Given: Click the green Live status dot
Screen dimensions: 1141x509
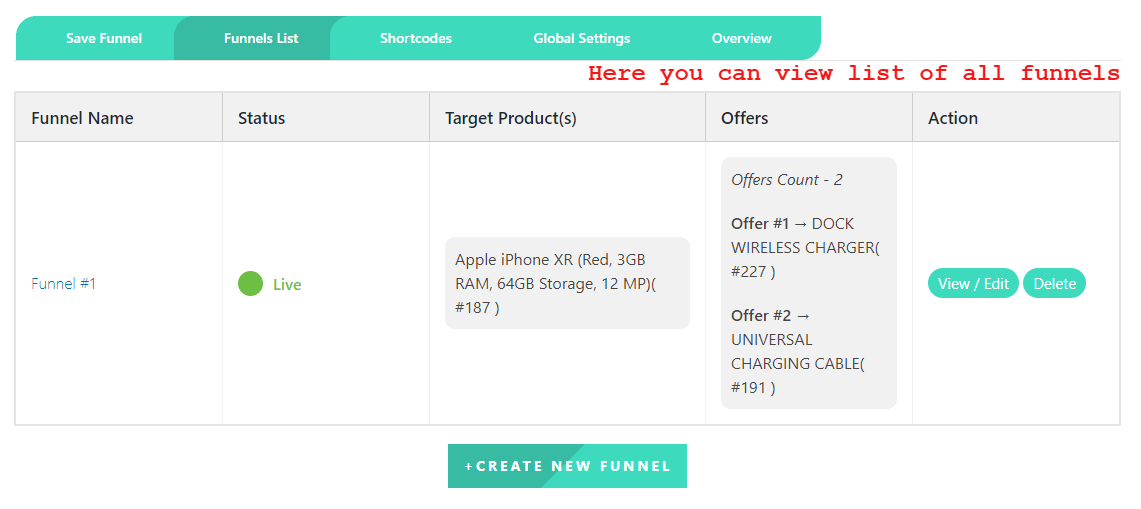Looking at the screenshot, I should [x=250, y=284].
